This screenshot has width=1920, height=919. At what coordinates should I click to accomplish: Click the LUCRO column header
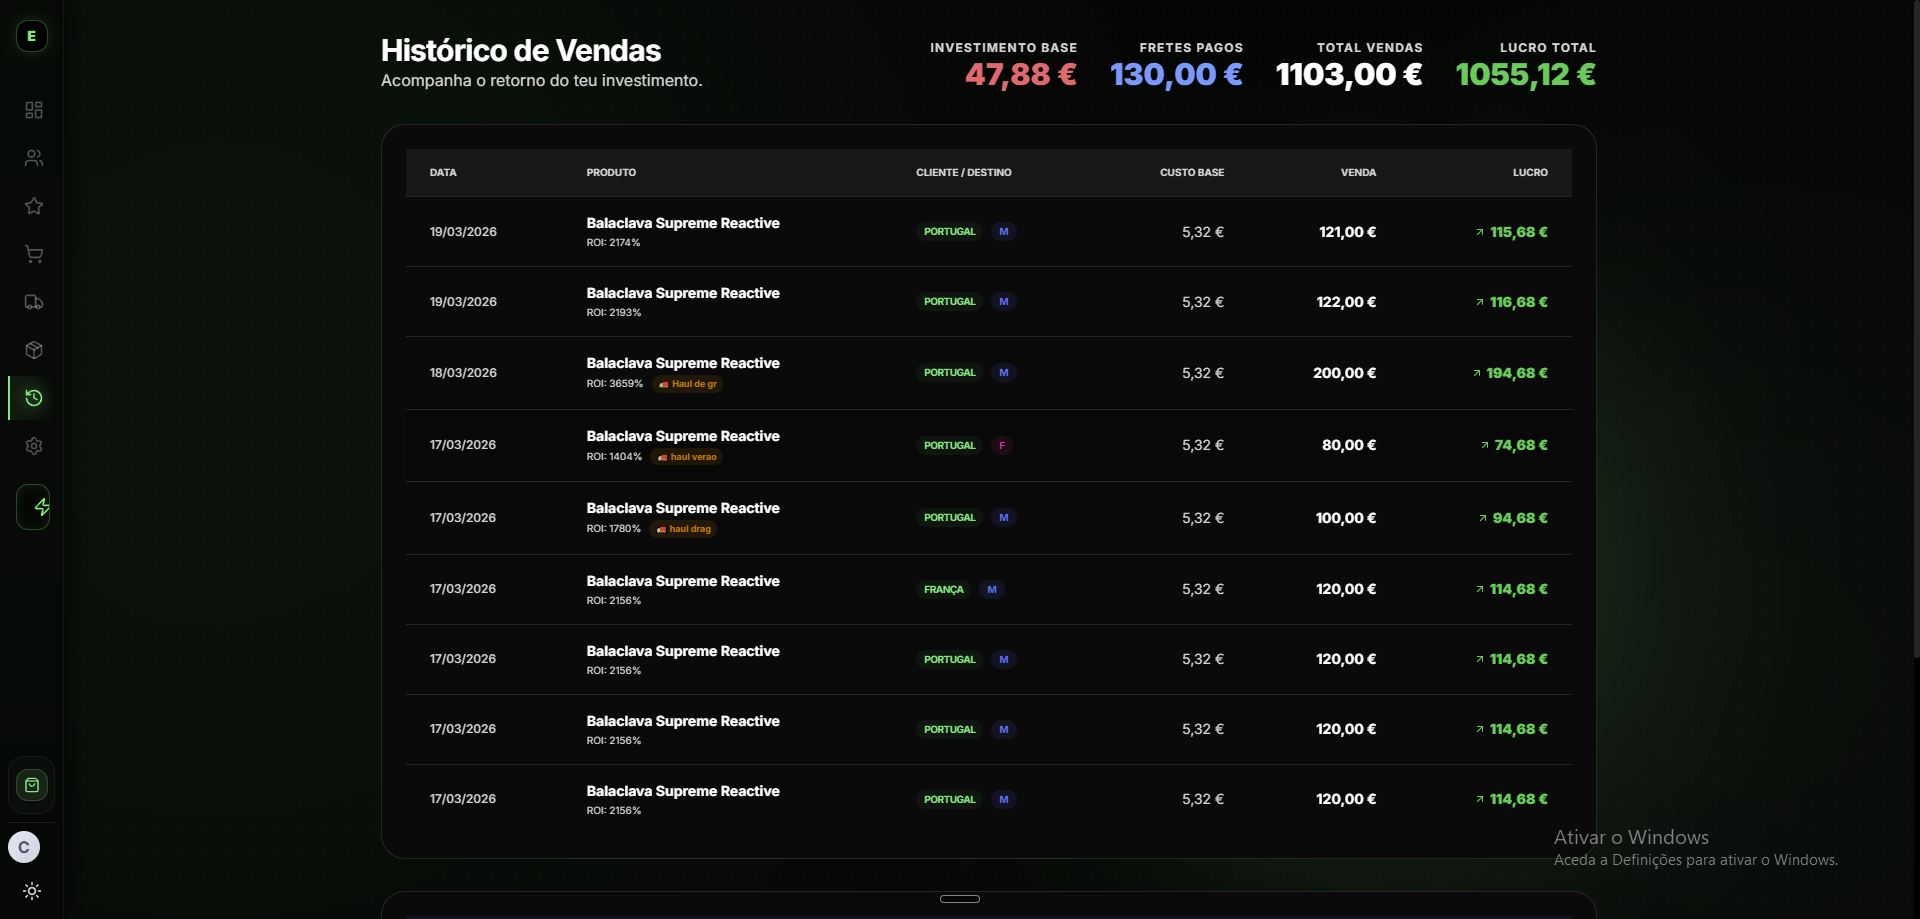coord(1530,173)
